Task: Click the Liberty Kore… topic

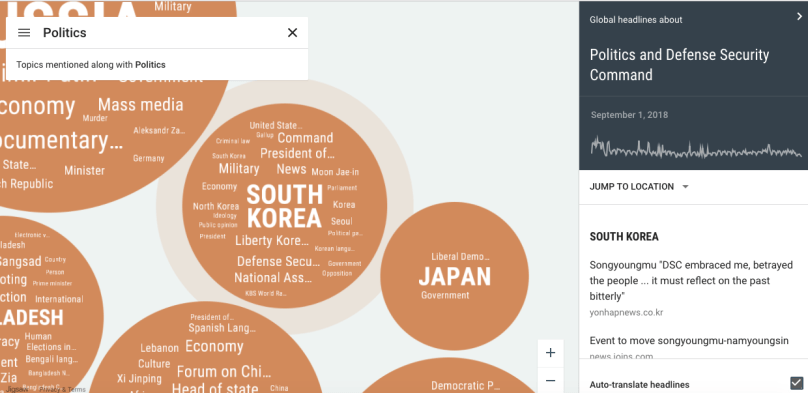Action: click(272, 241)
